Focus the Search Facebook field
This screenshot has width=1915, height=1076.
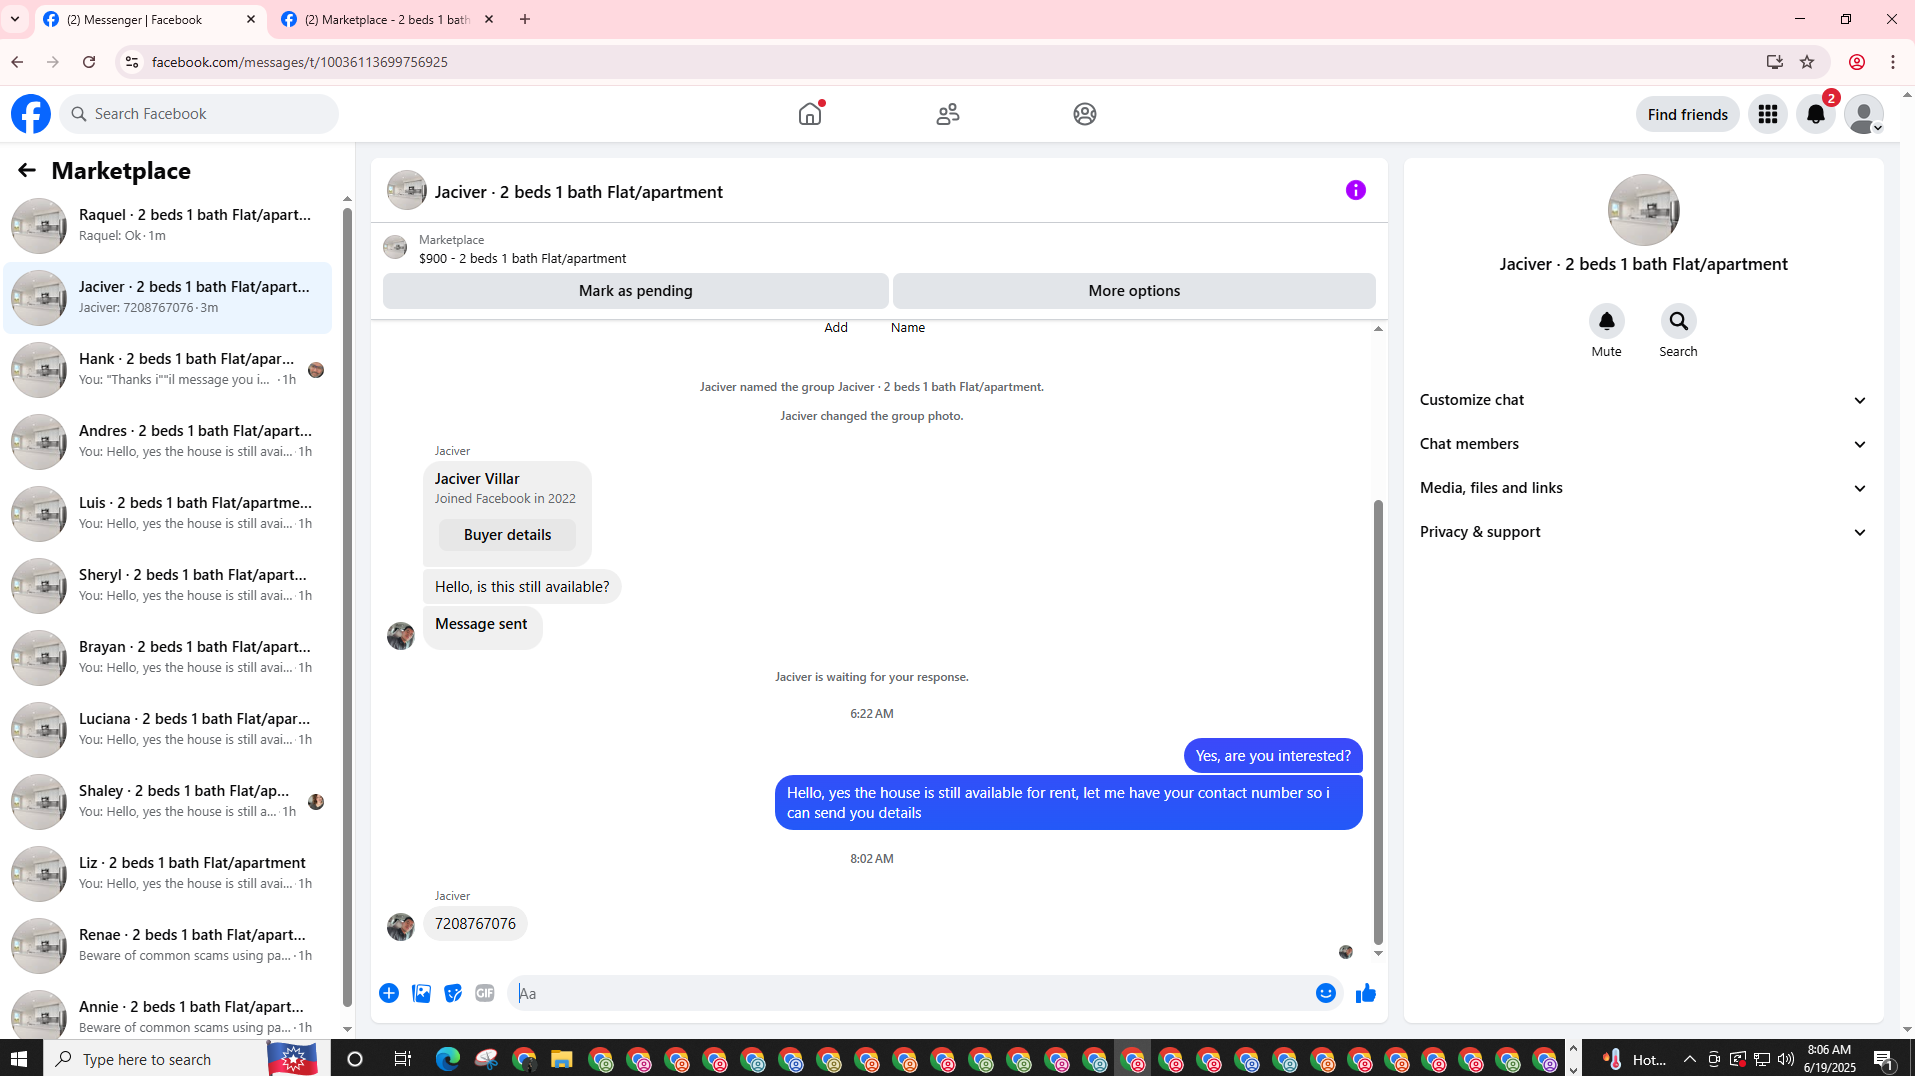point(200,114)
